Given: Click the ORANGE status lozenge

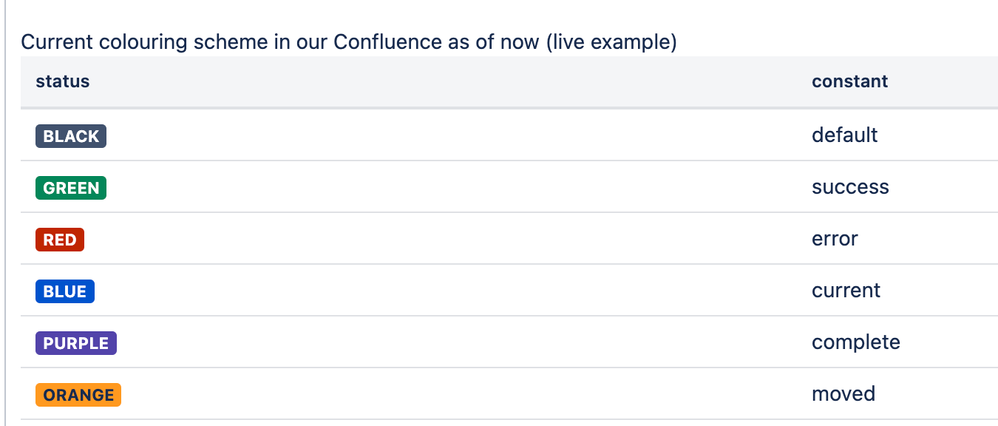Looking at the screenshot, I should pos(78,395).
